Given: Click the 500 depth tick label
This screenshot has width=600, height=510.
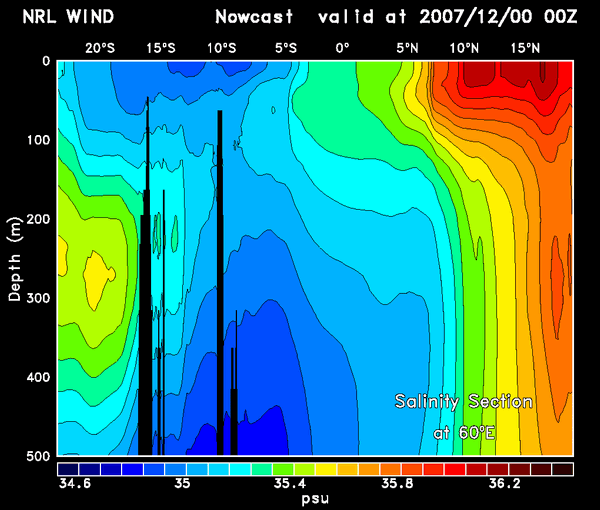Looking at the screenshot, I should 38,456.
